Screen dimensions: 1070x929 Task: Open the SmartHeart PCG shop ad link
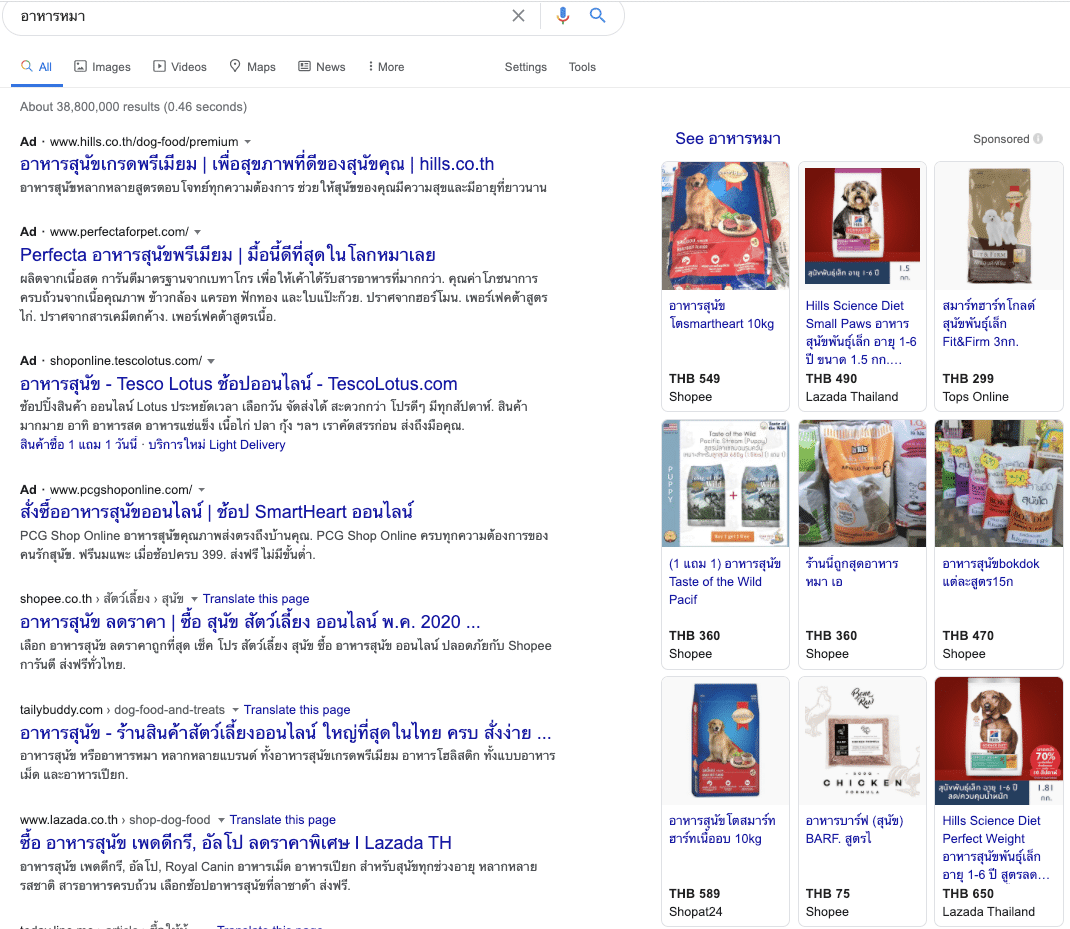pos(216,512)
